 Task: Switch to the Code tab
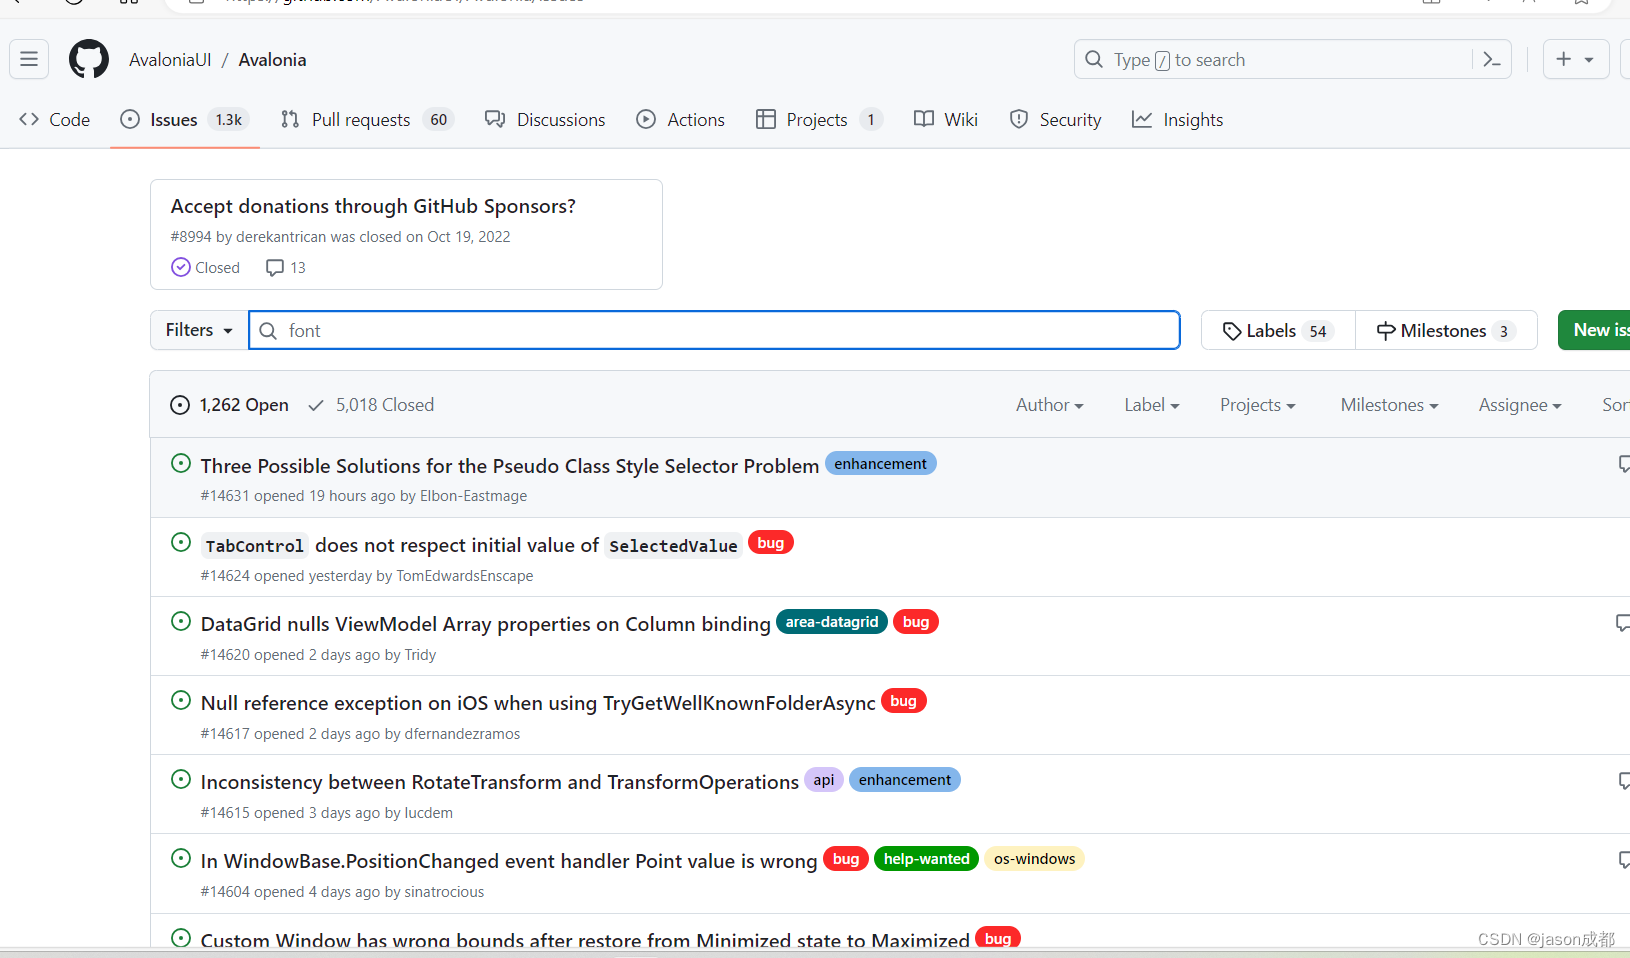click(x=55, y=119)
